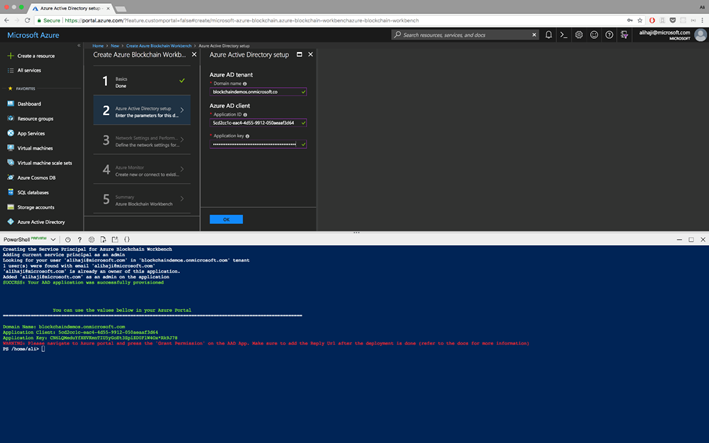Click Home in the breadcrumb
The height and width of the screenshot is (443, 709).
(98, 46)
